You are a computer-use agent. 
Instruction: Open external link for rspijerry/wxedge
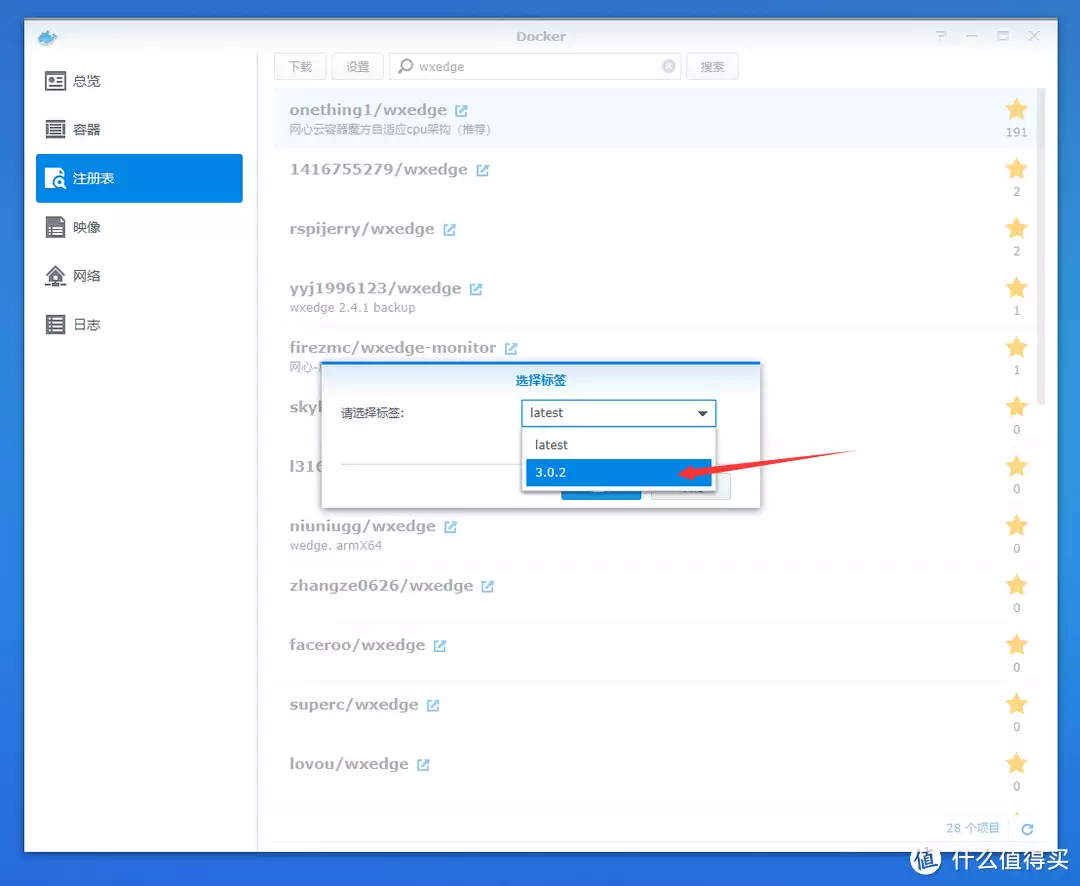450,229
